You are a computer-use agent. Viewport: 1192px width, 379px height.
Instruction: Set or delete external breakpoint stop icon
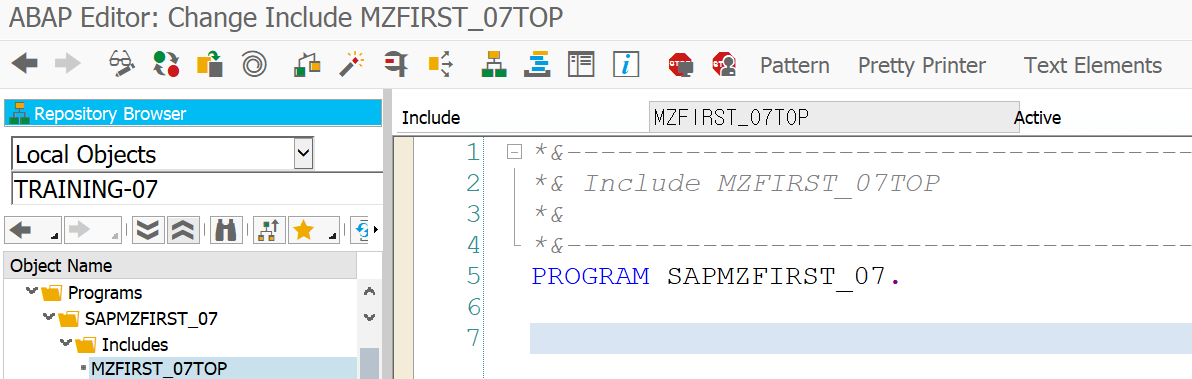[x=724, y=65]
